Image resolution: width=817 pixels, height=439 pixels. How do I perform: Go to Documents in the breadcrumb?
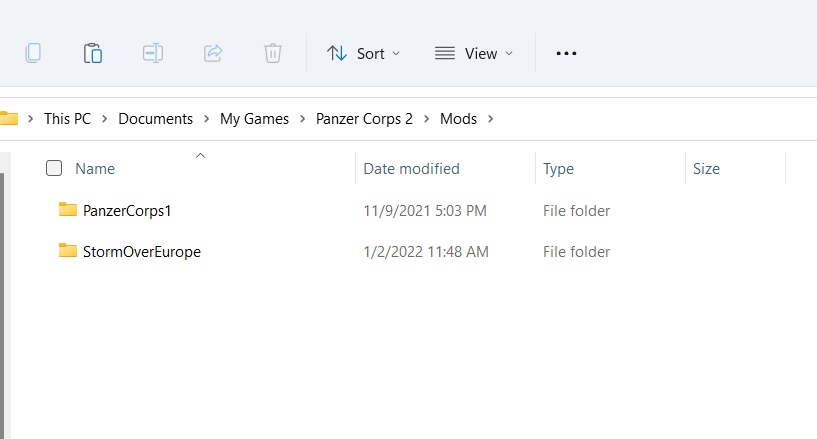tap(155, 119)
